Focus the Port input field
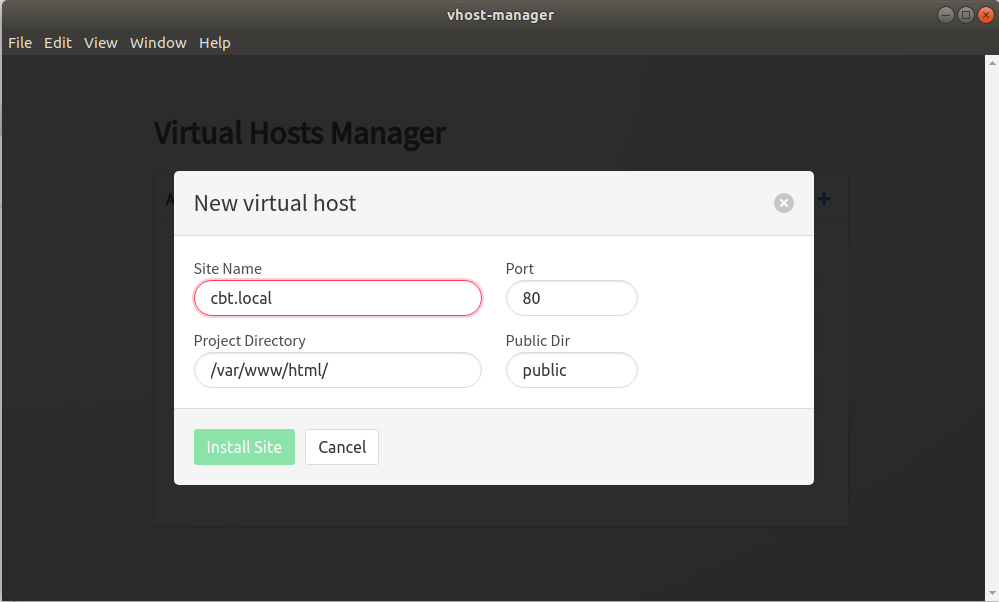 [571, 298]
